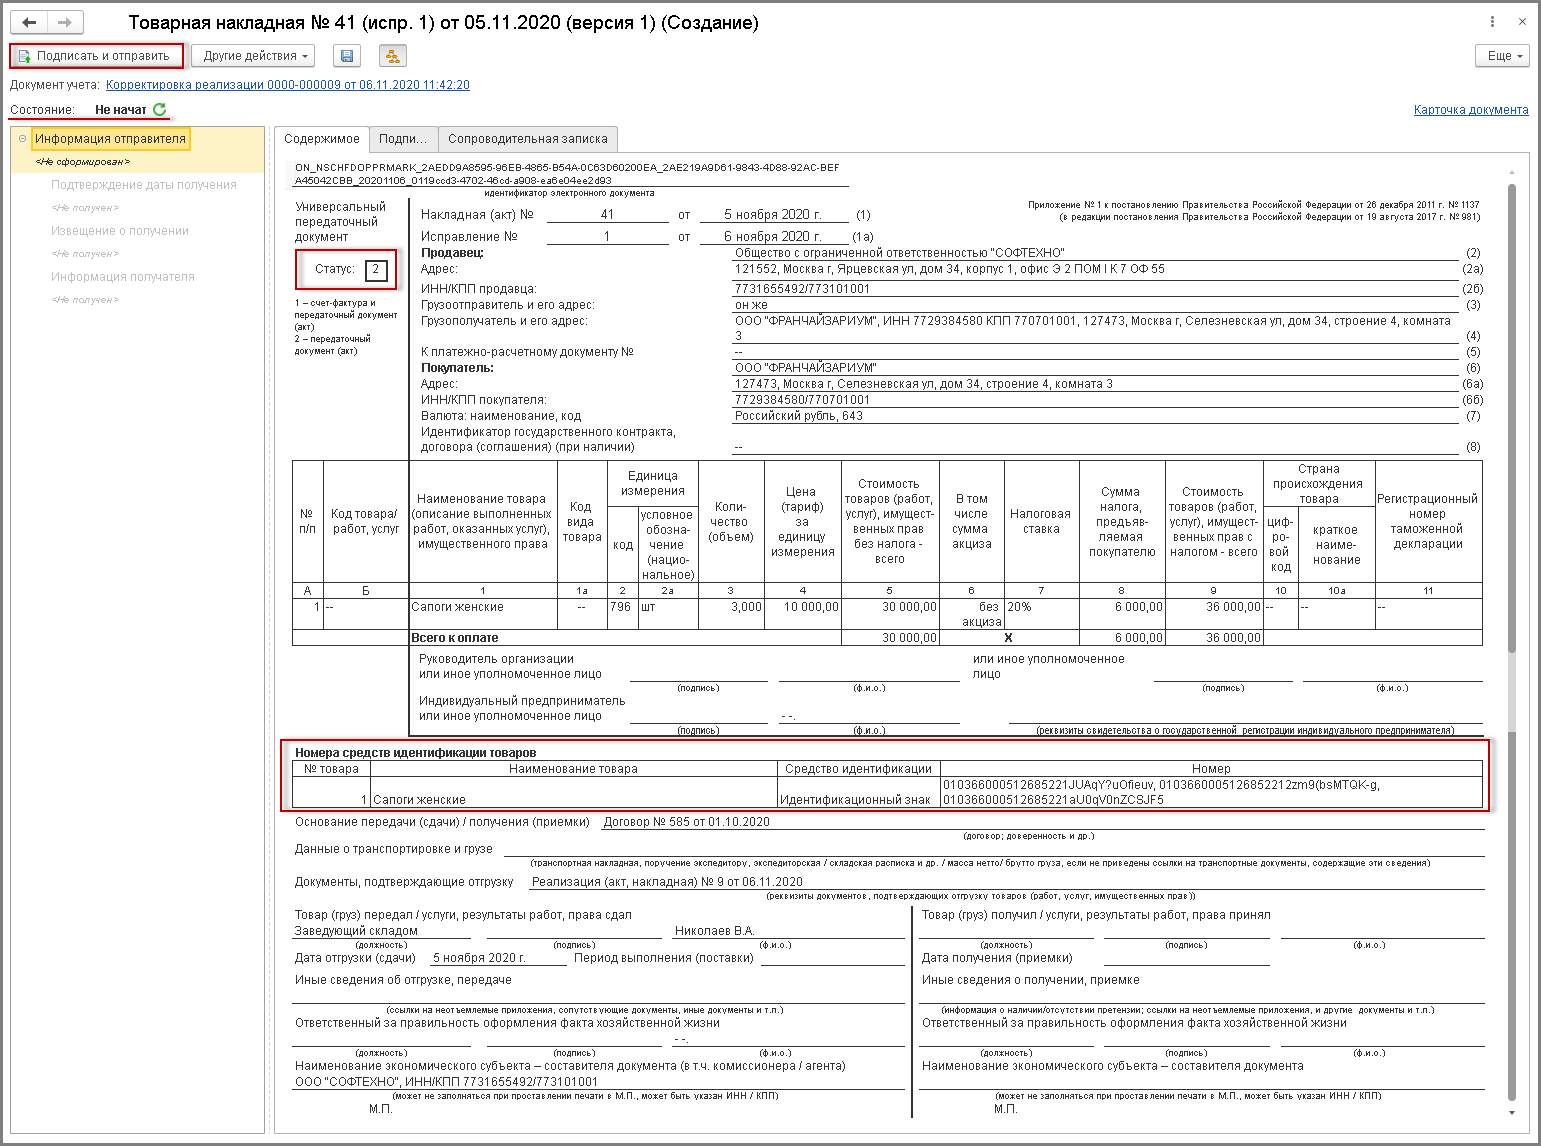Viewport: 1541px width, 1146px height.
Task: Click currency Российский рубль, 643
Action: [799, 416]
